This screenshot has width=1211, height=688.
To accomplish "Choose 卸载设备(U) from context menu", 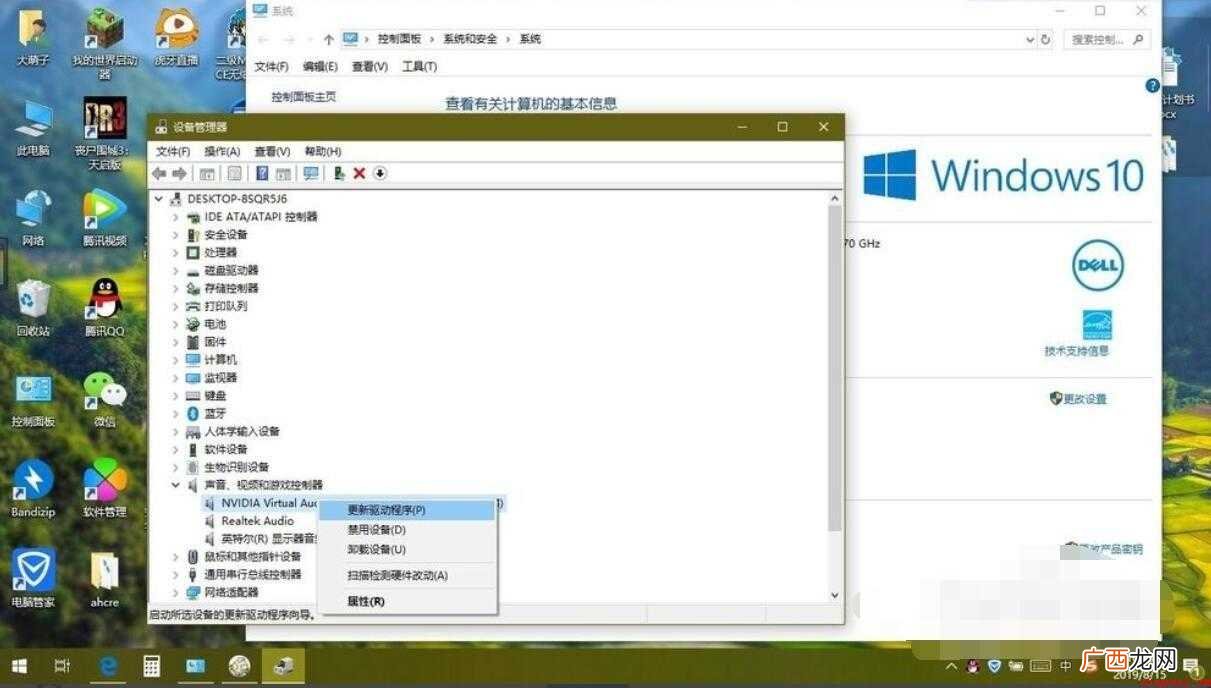I will 407,550.
